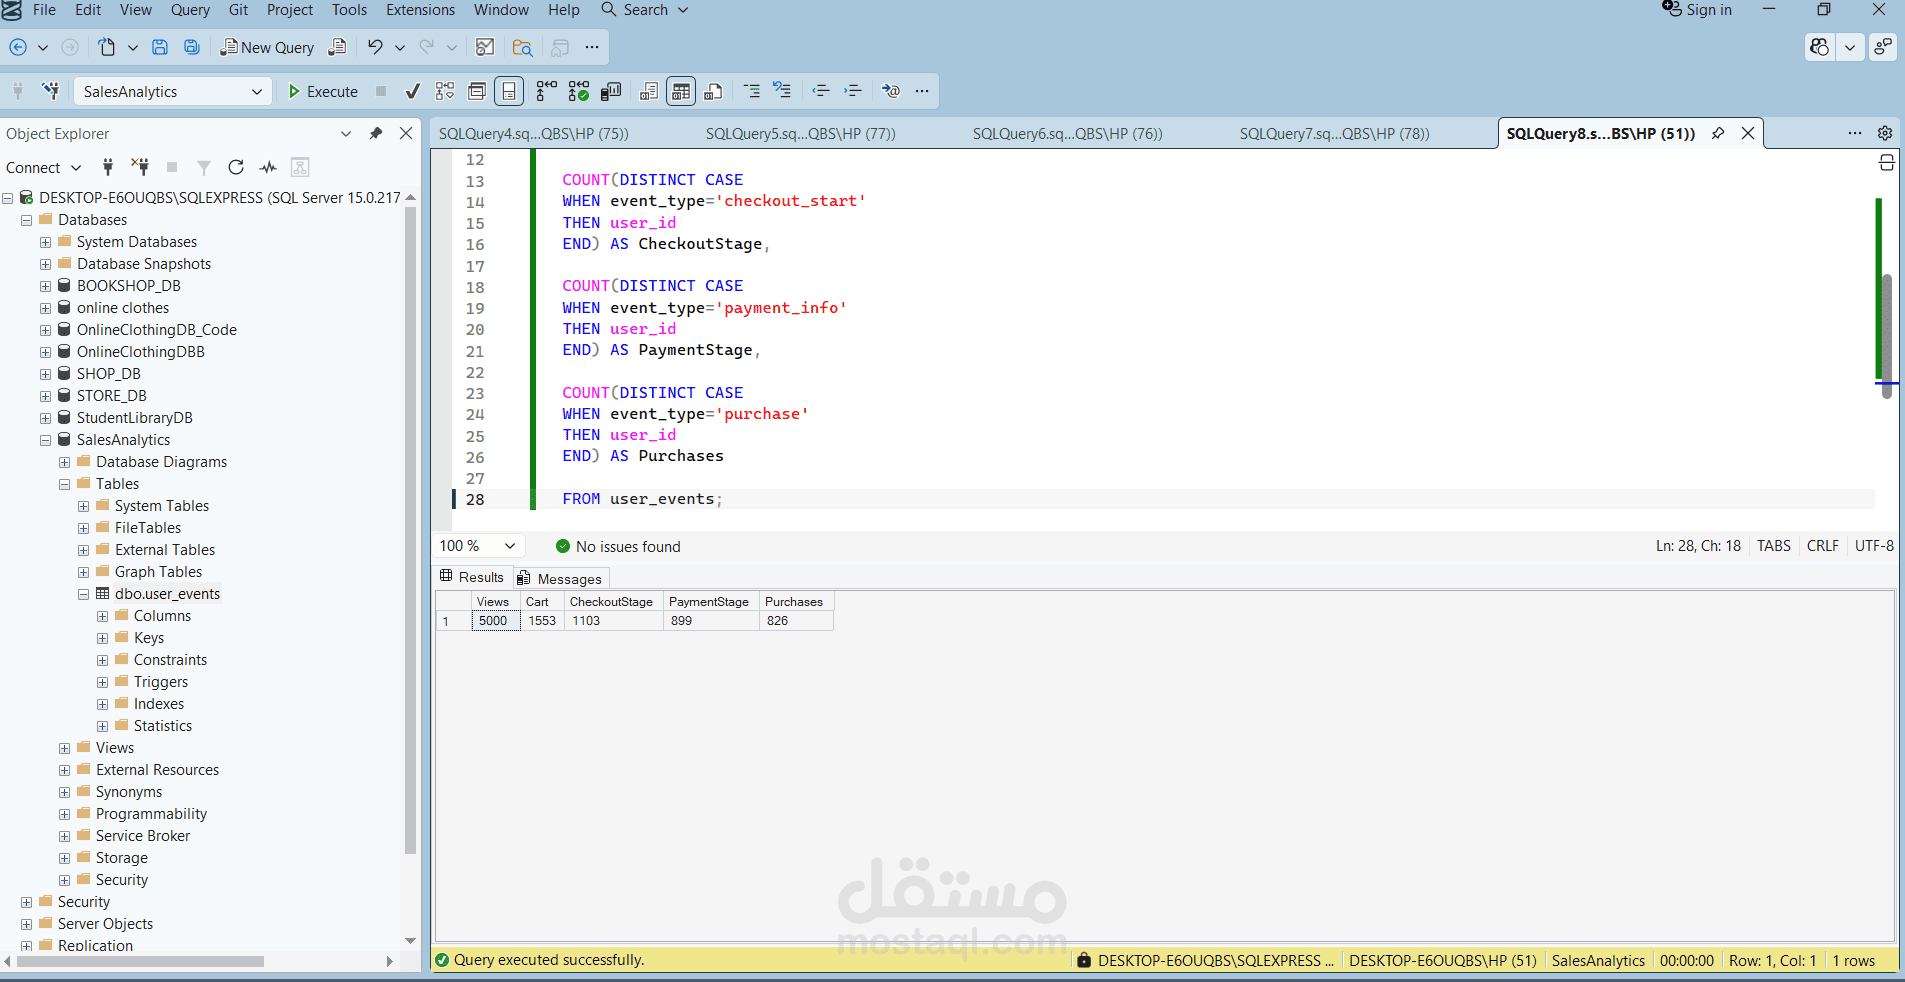Click the Execute query button
1905x982 pixels.
pos(322,91)
